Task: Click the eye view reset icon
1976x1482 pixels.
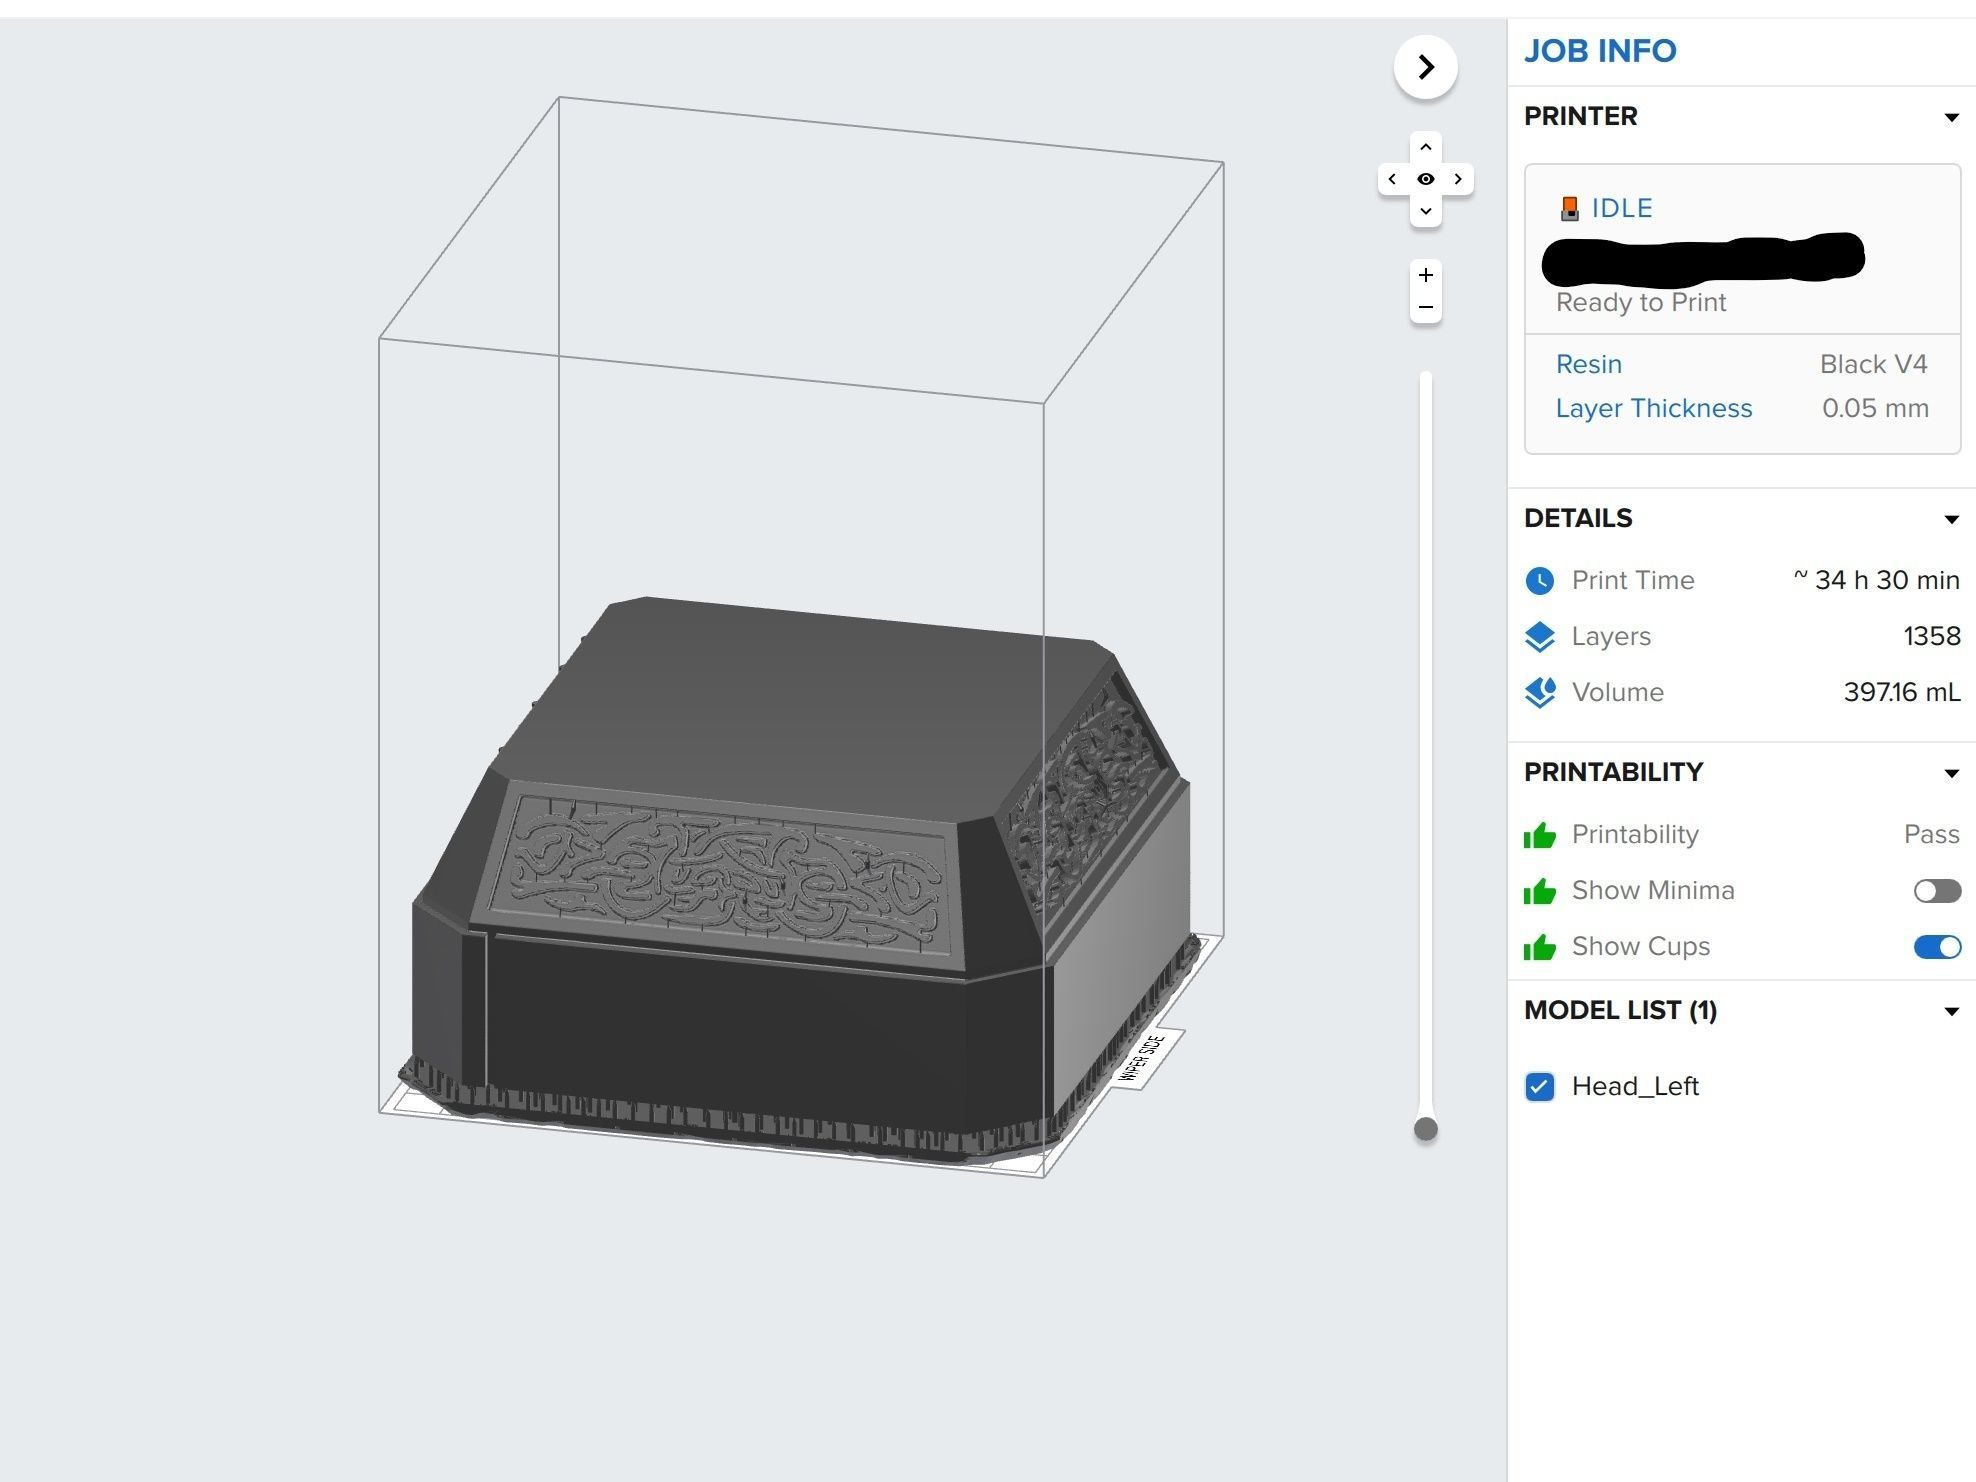Action: 1426,179
